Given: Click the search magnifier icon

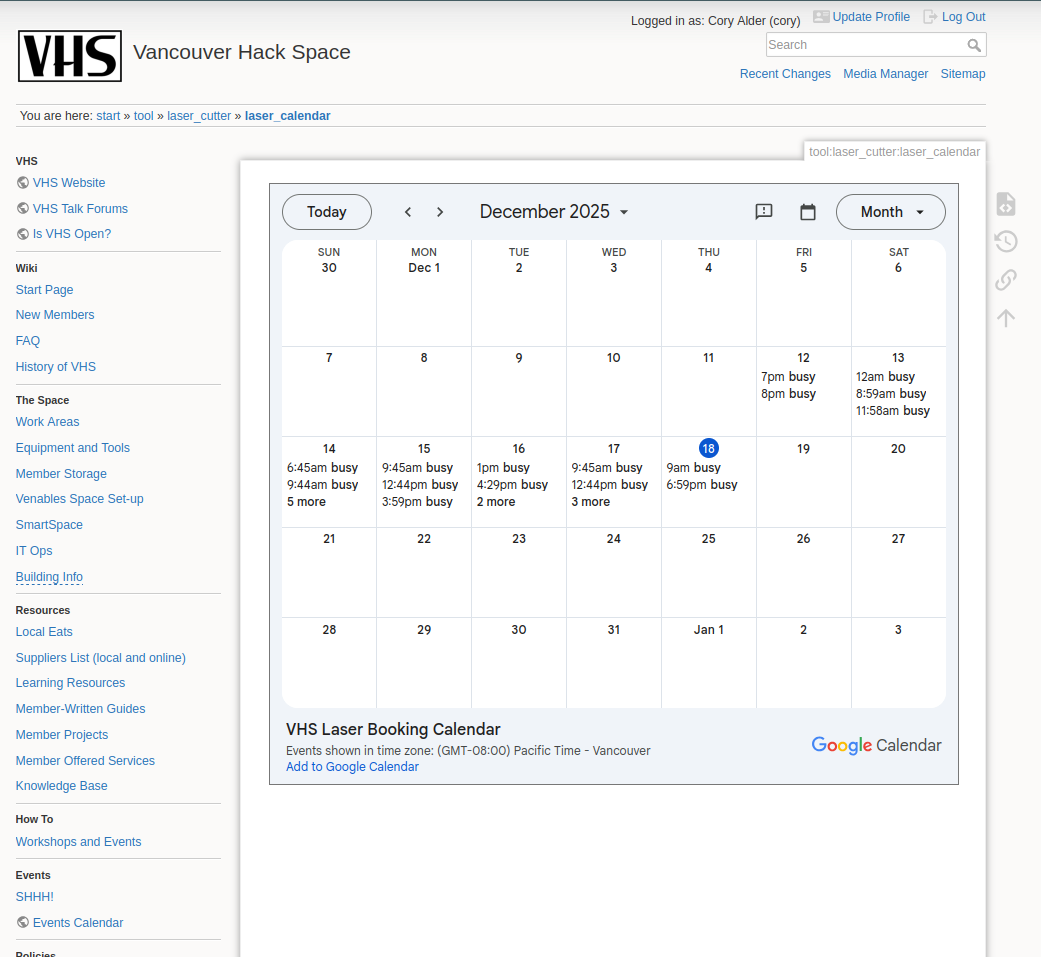Looking at the screenshot, I should 974,45.
